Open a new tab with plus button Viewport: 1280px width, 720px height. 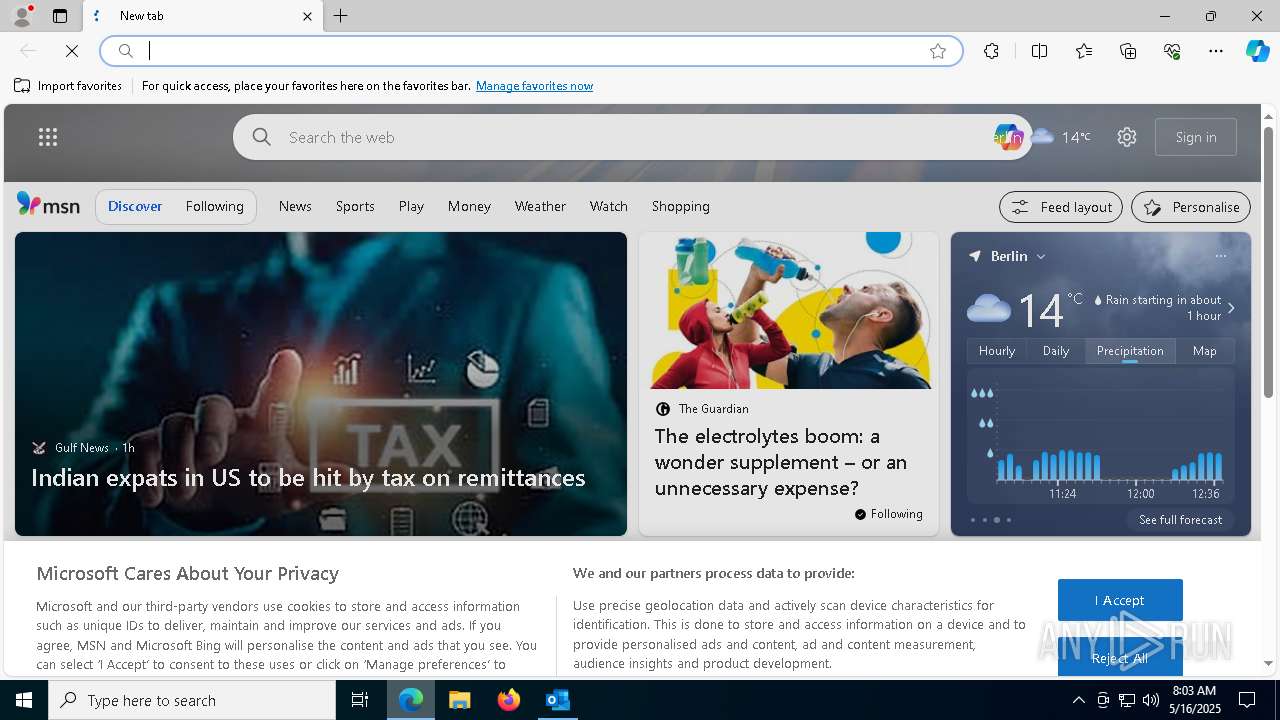point(341,16)
